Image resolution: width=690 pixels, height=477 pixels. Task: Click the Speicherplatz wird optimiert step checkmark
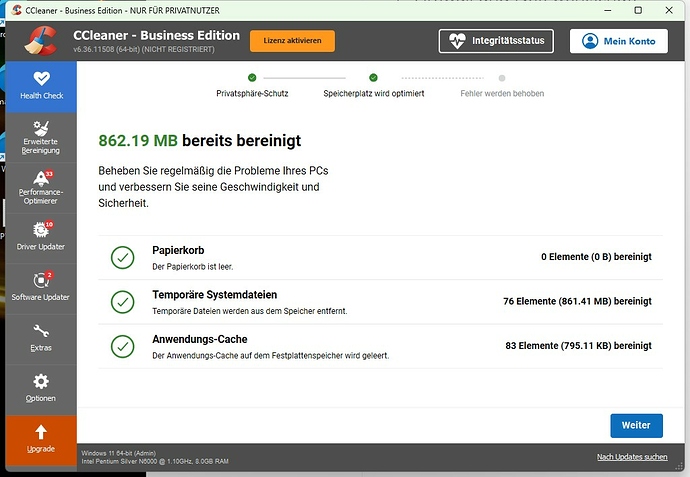coord(373,78)
